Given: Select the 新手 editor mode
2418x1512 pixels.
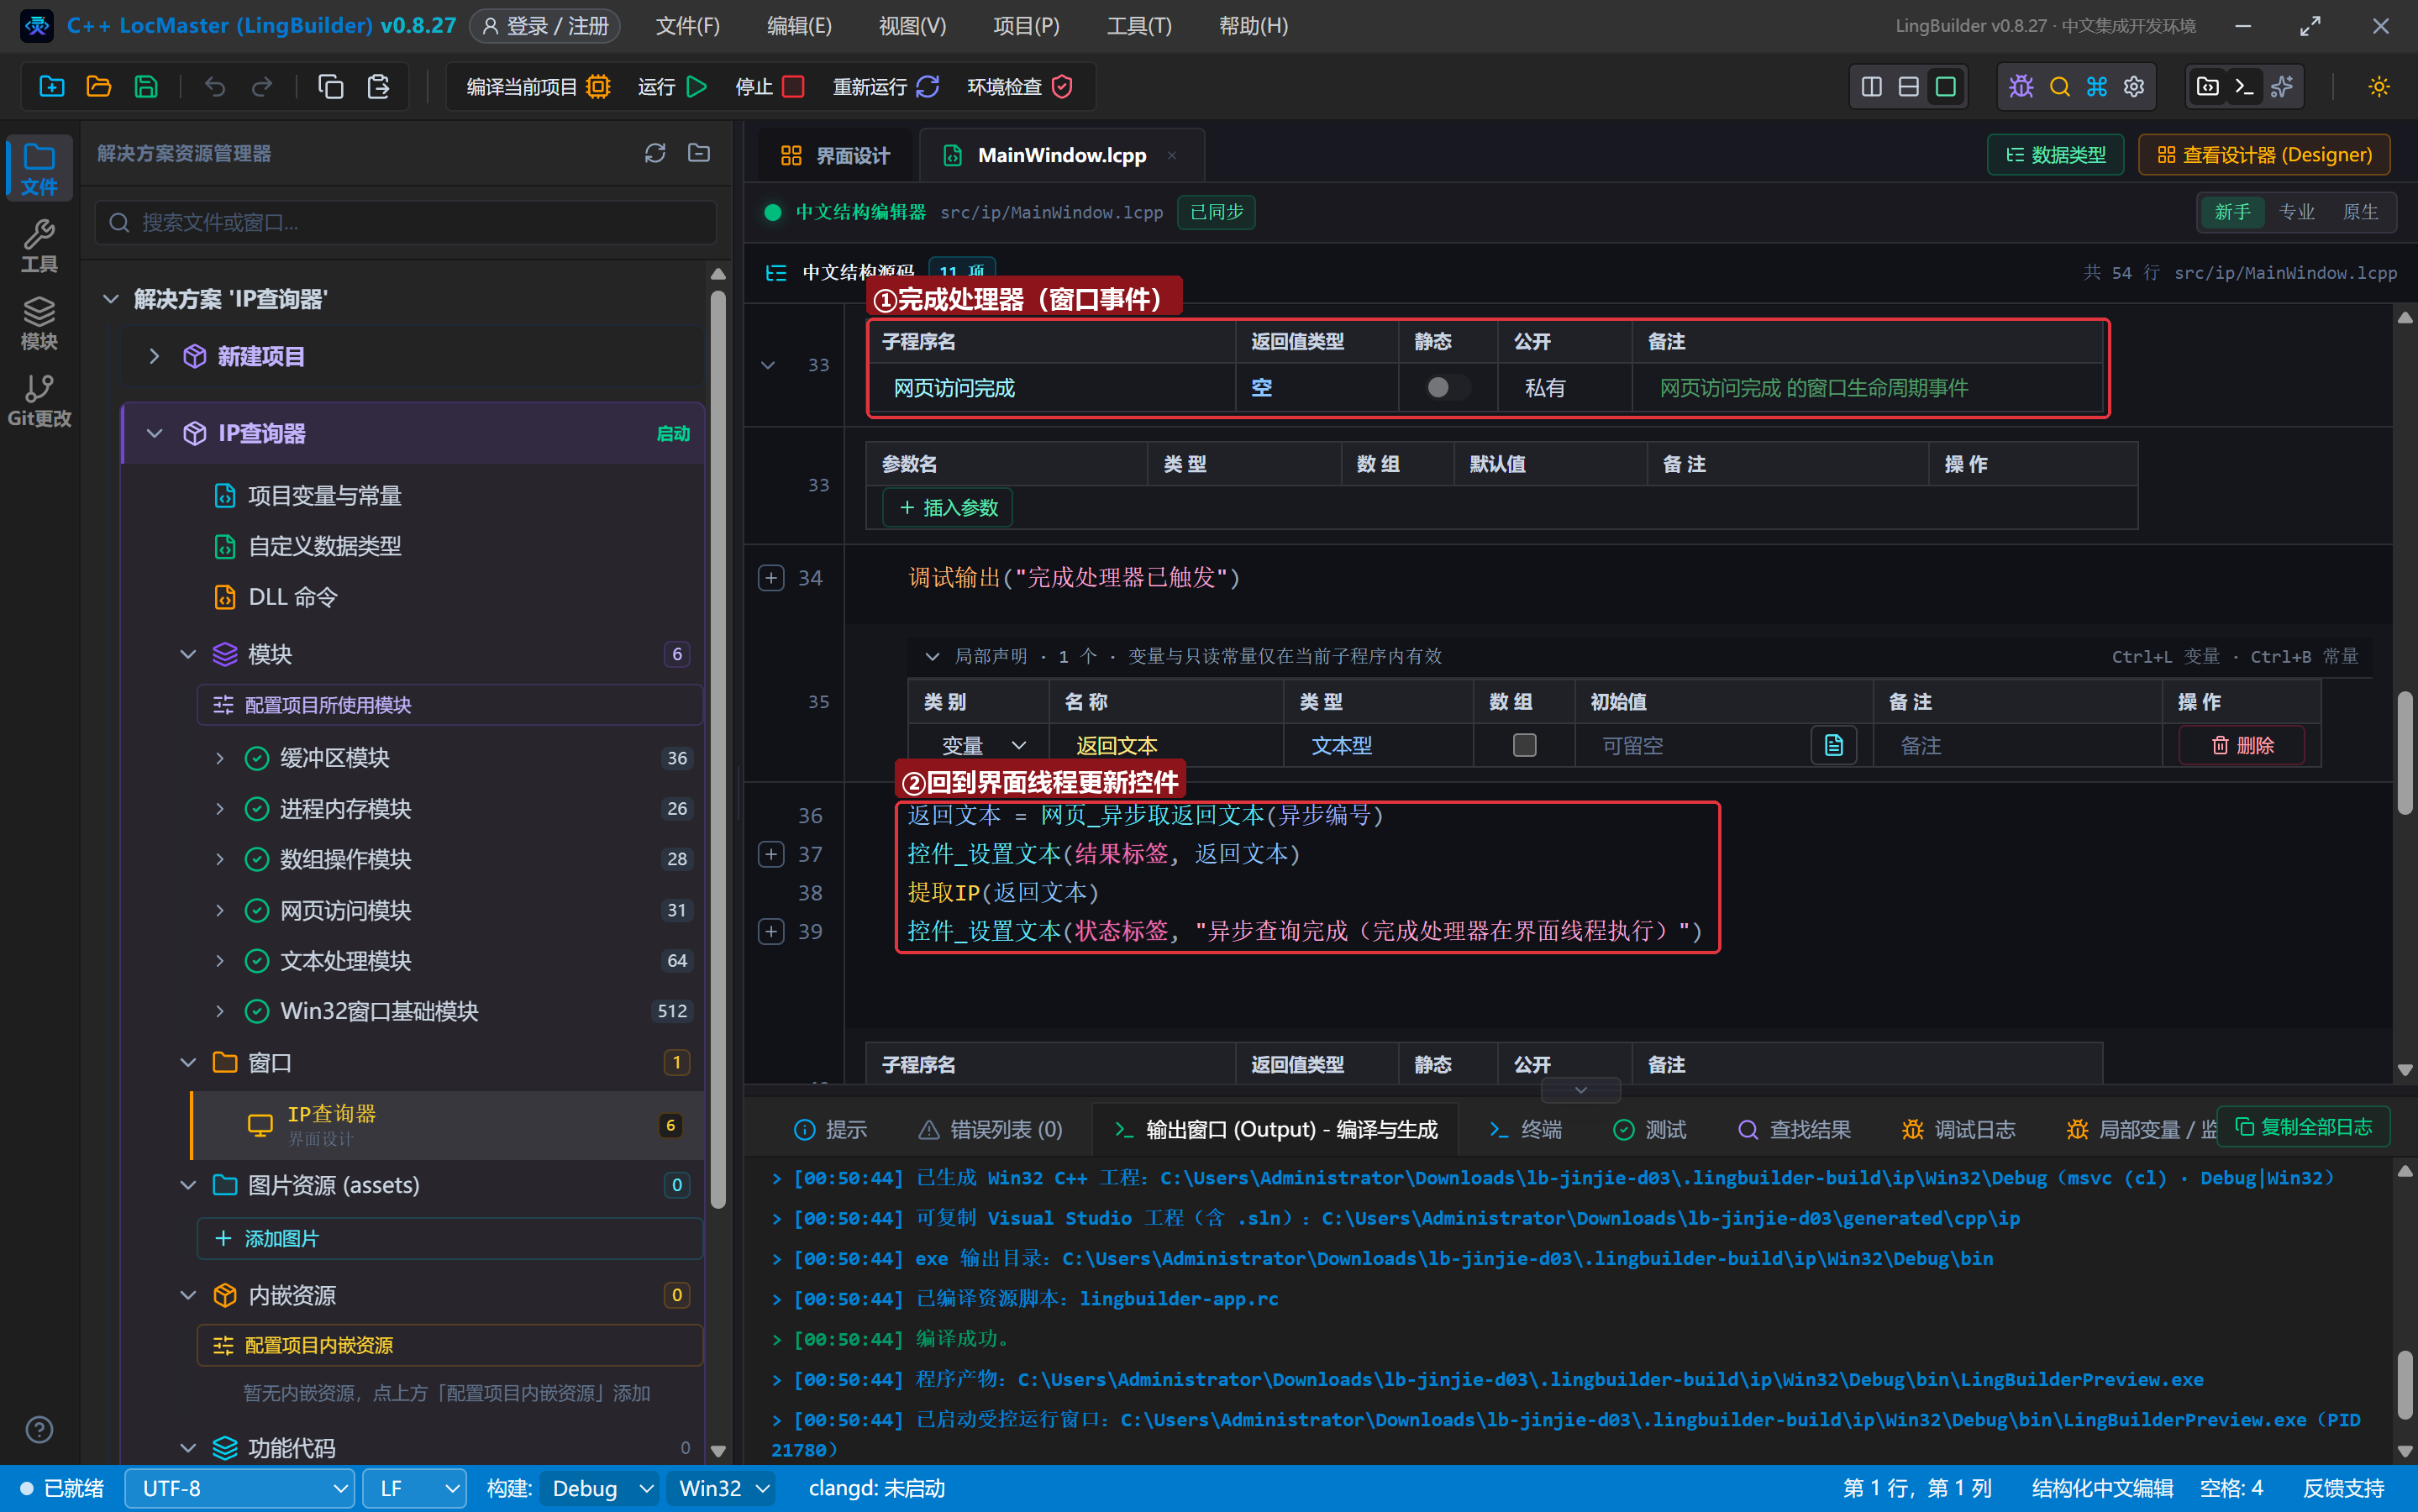Looking at the screenshot, I should [x=2232, y=212].
